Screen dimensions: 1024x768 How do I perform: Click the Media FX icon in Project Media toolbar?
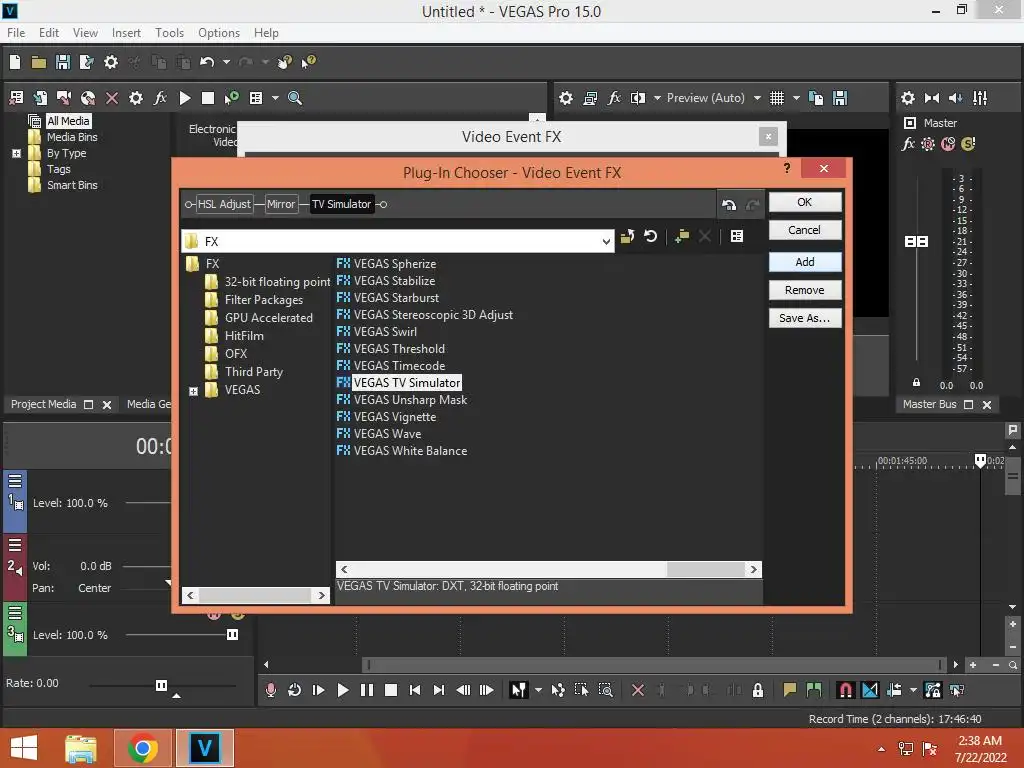(160, 98)
